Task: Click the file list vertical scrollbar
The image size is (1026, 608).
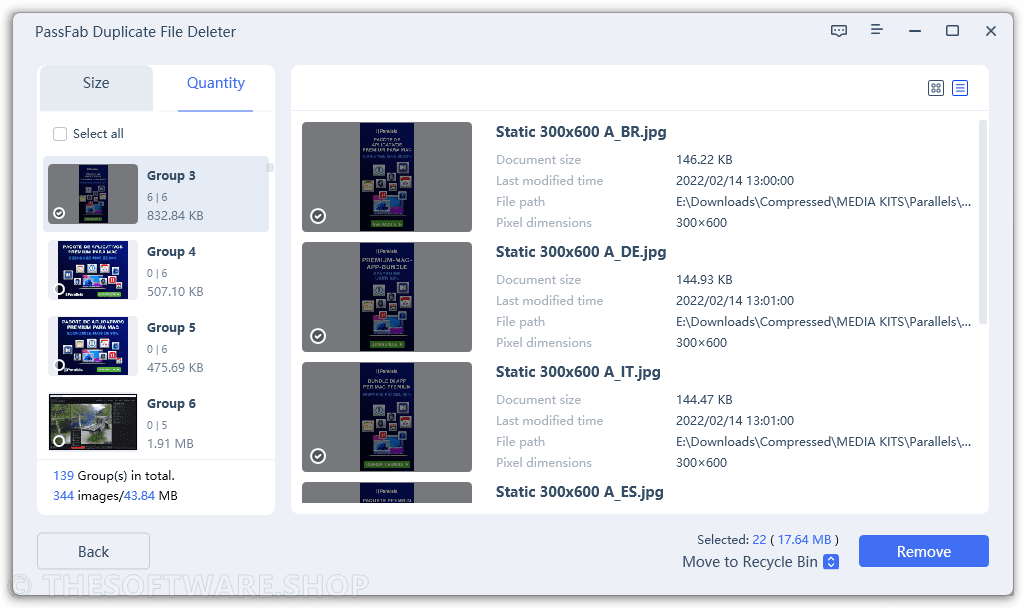Action: 983,223
